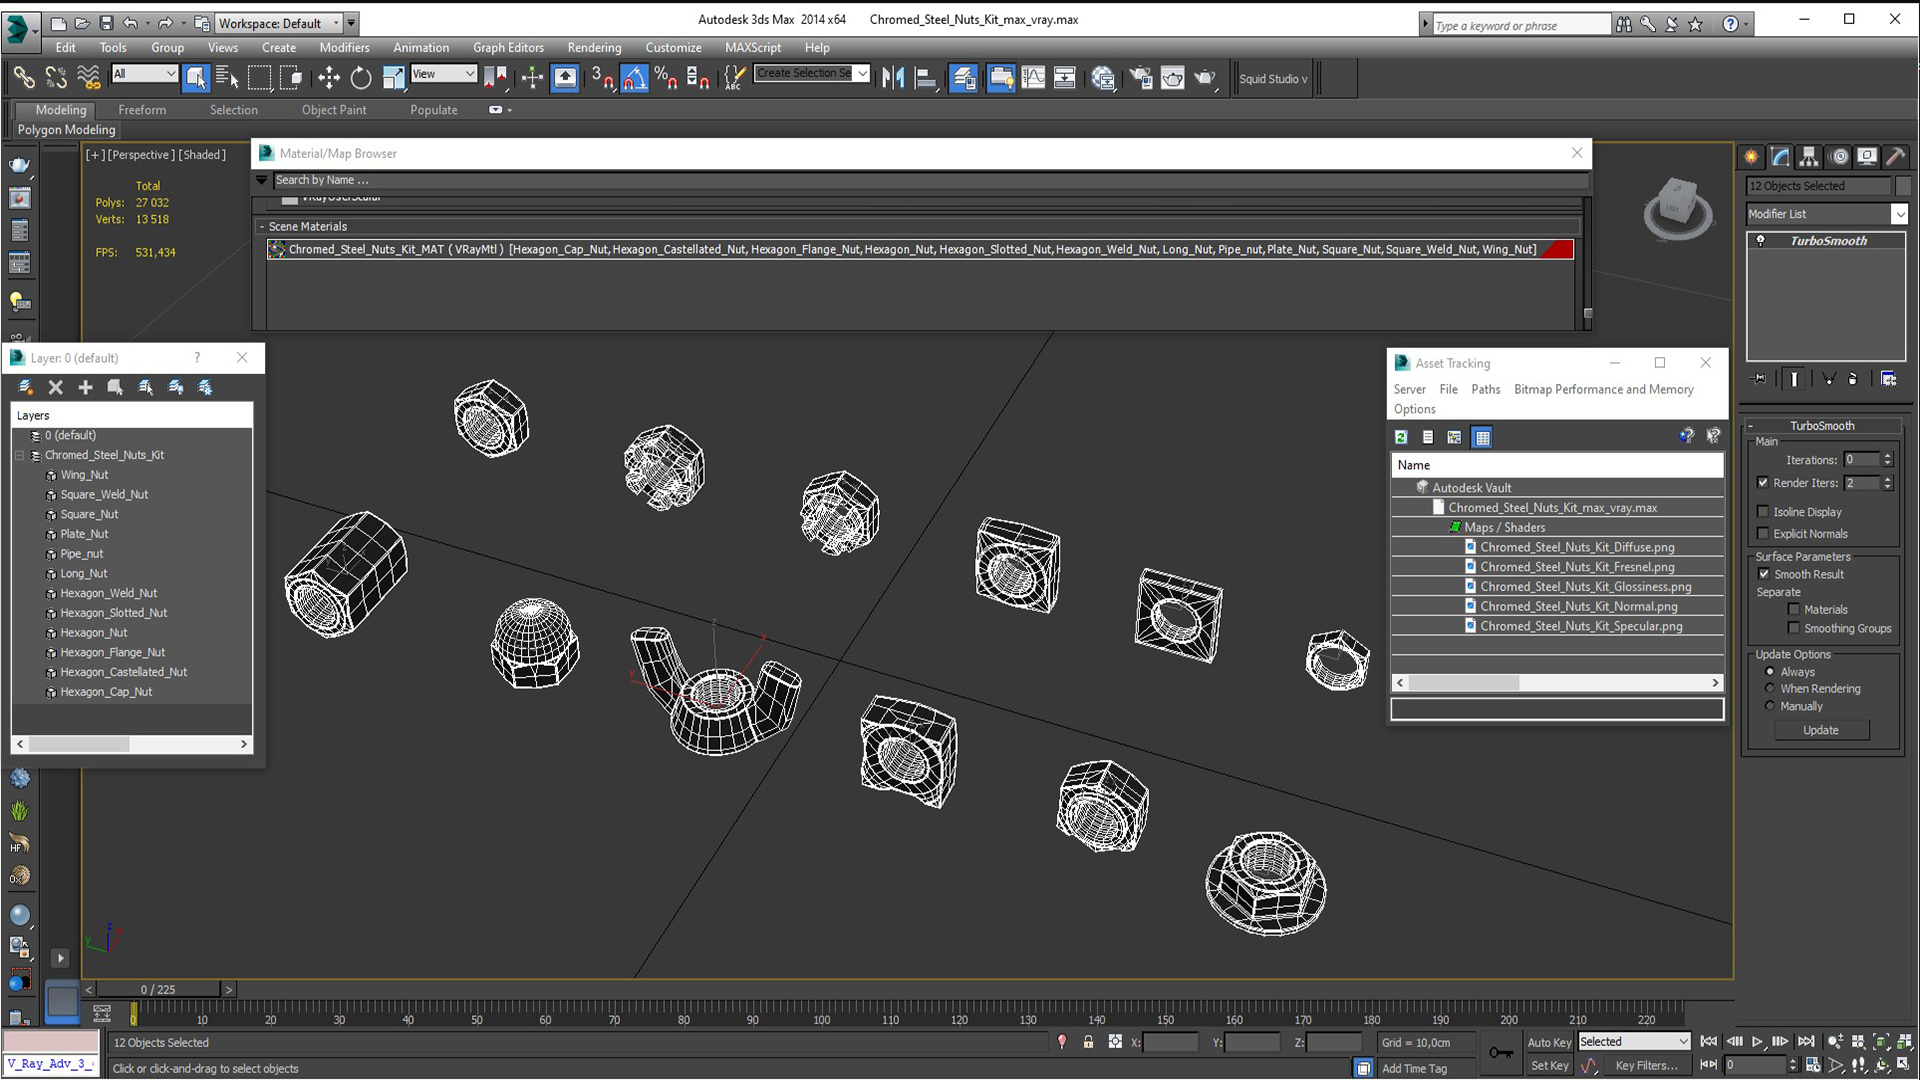This screenshot has width=1920, height=1080.
Task: Toggle Selection Lock icon in status bar
Action: point(1088,1042)
